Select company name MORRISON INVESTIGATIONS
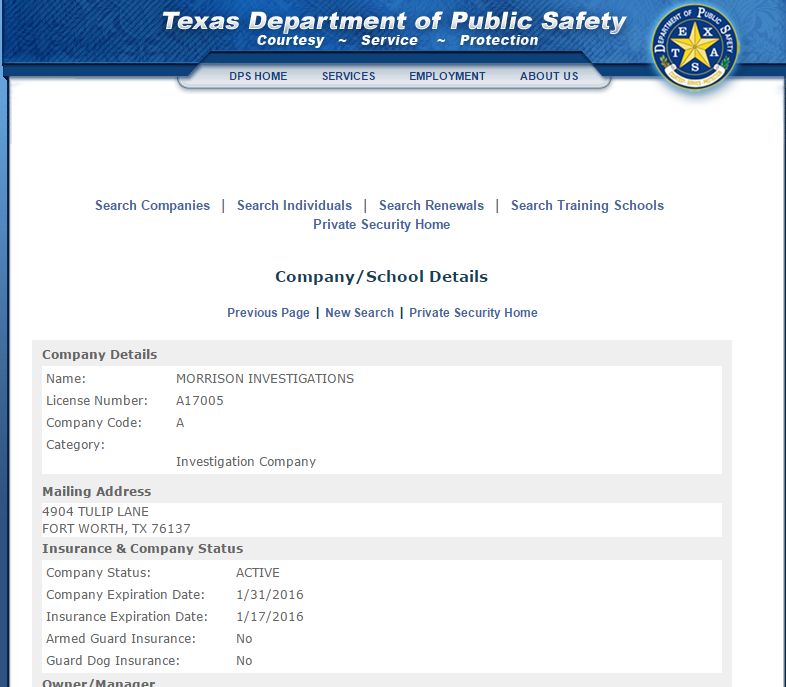Viewport: 786px width, 687px height. (265, 379)
